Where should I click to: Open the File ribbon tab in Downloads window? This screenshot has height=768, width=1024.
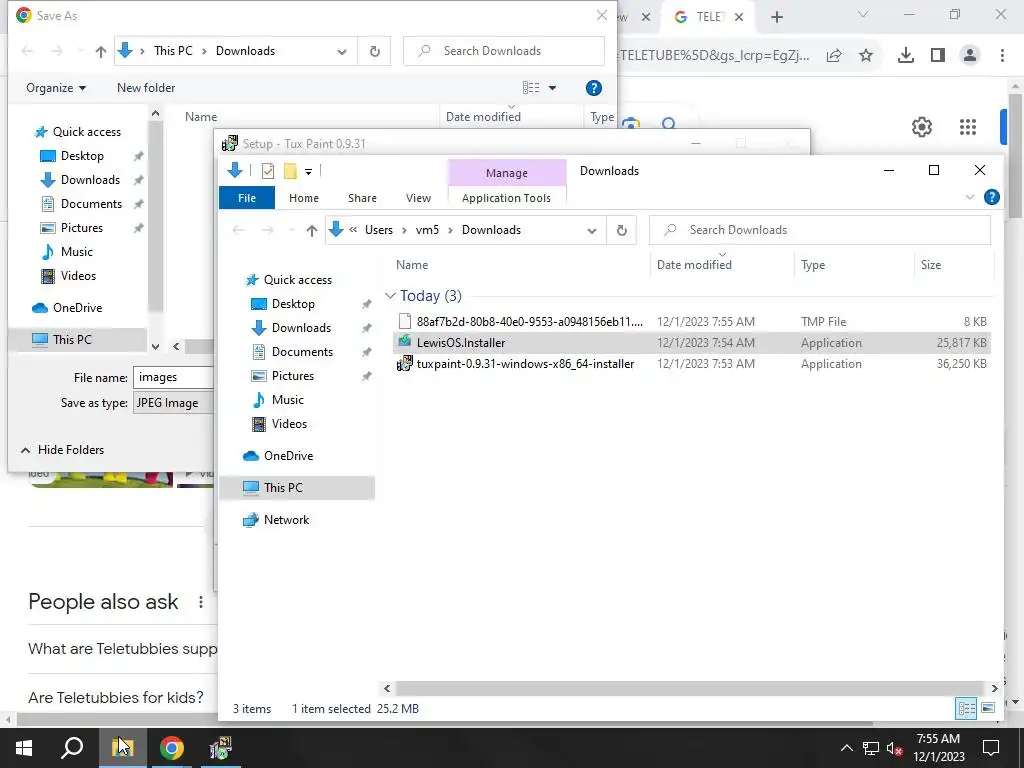247,198
